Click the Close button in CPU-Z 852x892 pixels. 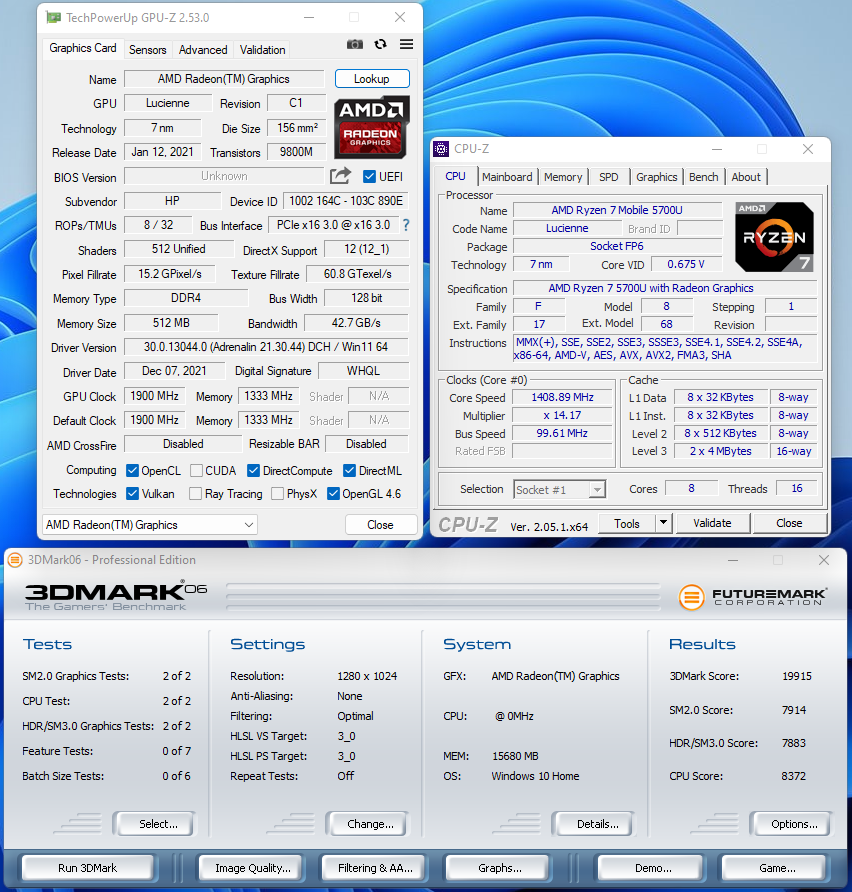coord(789,523)
